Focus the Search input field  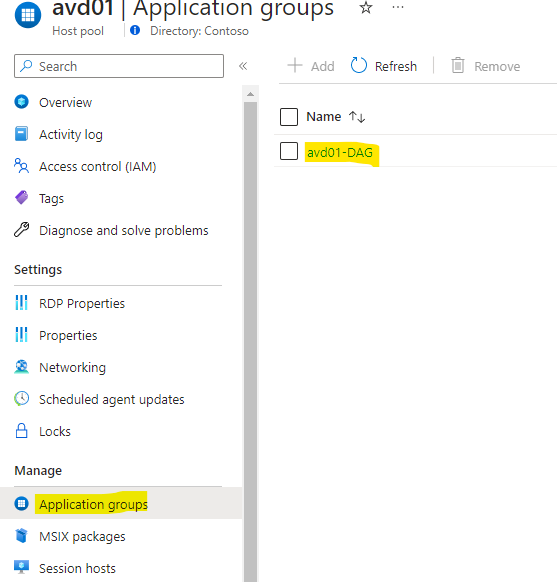click(119, 66)
